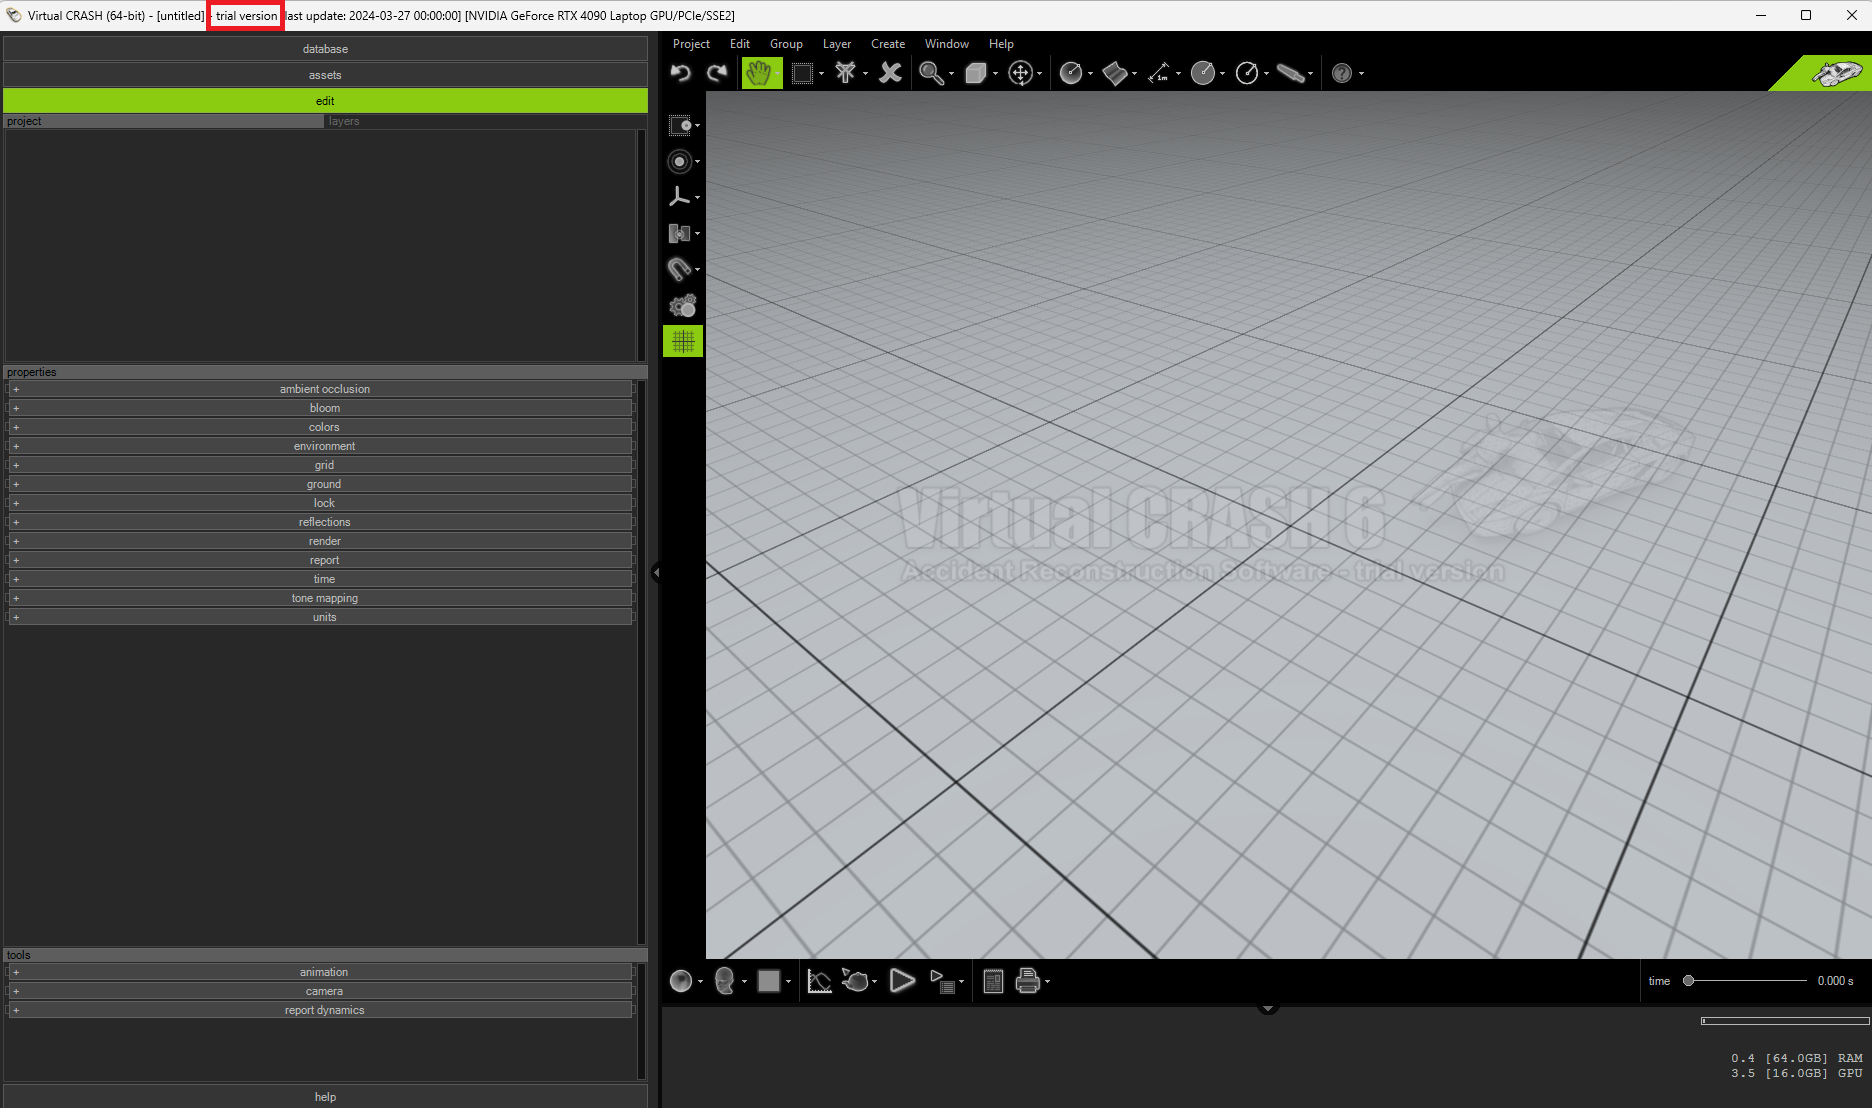Image resolution: width=1872 pixels, height=1108 pixels.
Task: Open the diagram graph icon
Action: pyautogui.click(x=819, y=981)
